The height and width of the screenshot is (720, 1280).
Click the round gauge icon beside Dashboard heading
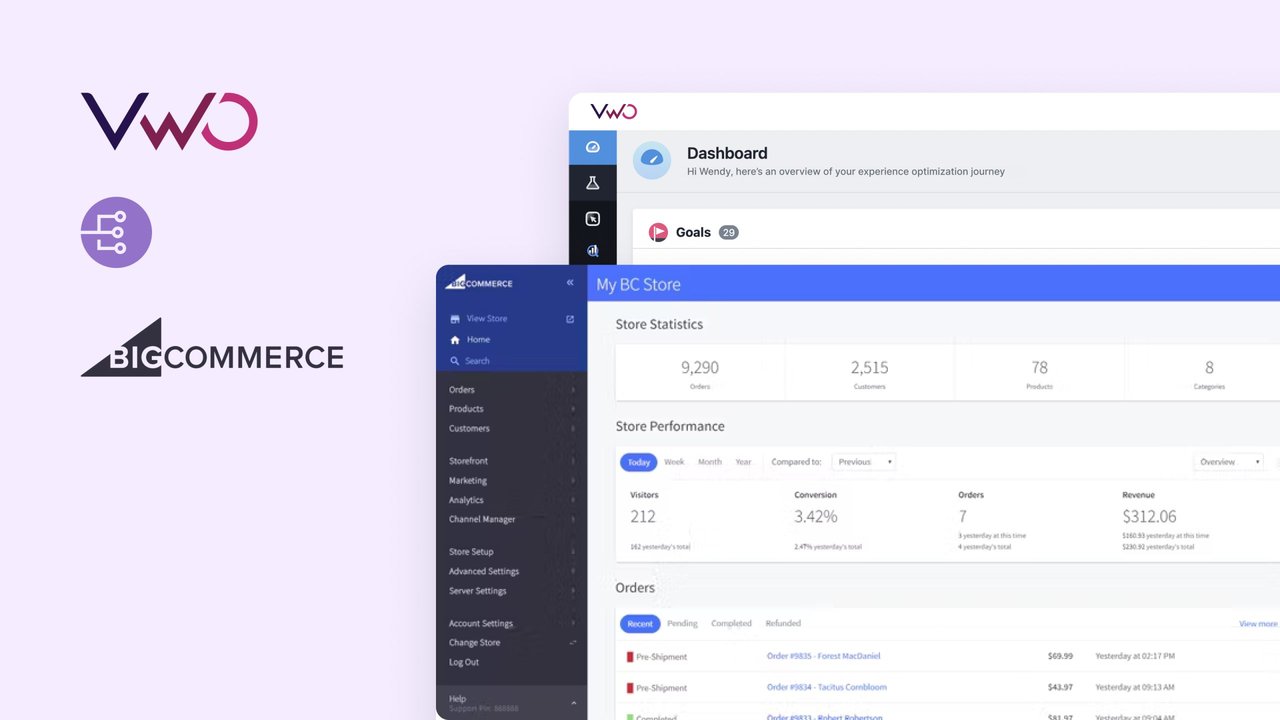(x=652, y=160)
